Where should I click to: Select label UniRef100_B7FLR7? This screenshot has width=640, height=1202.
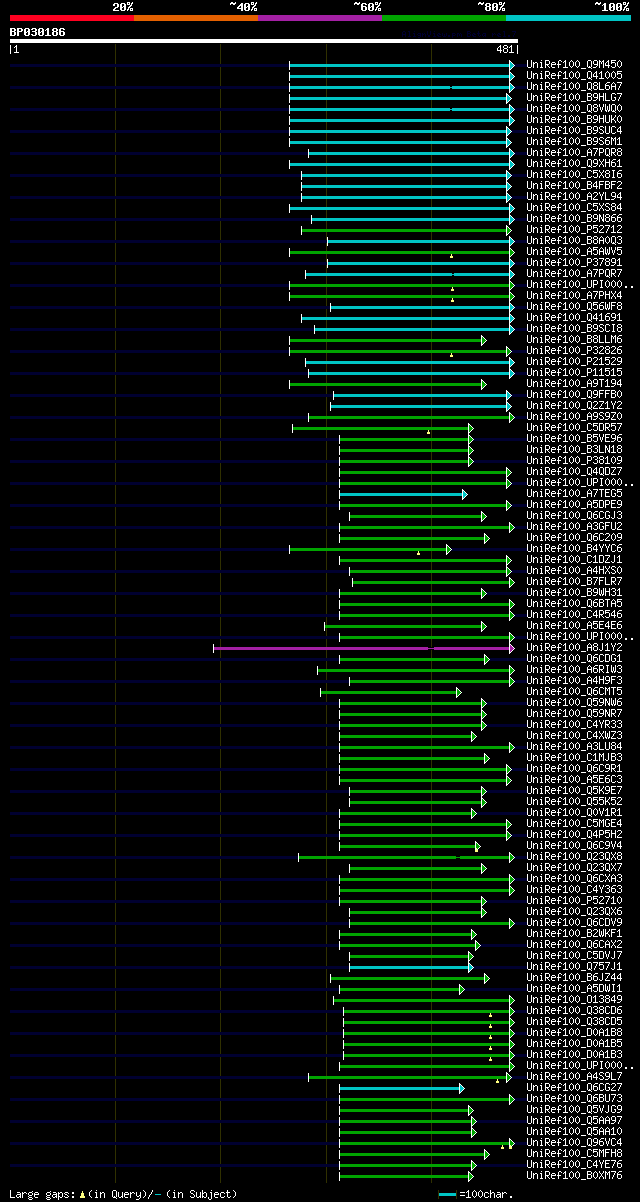574,581
